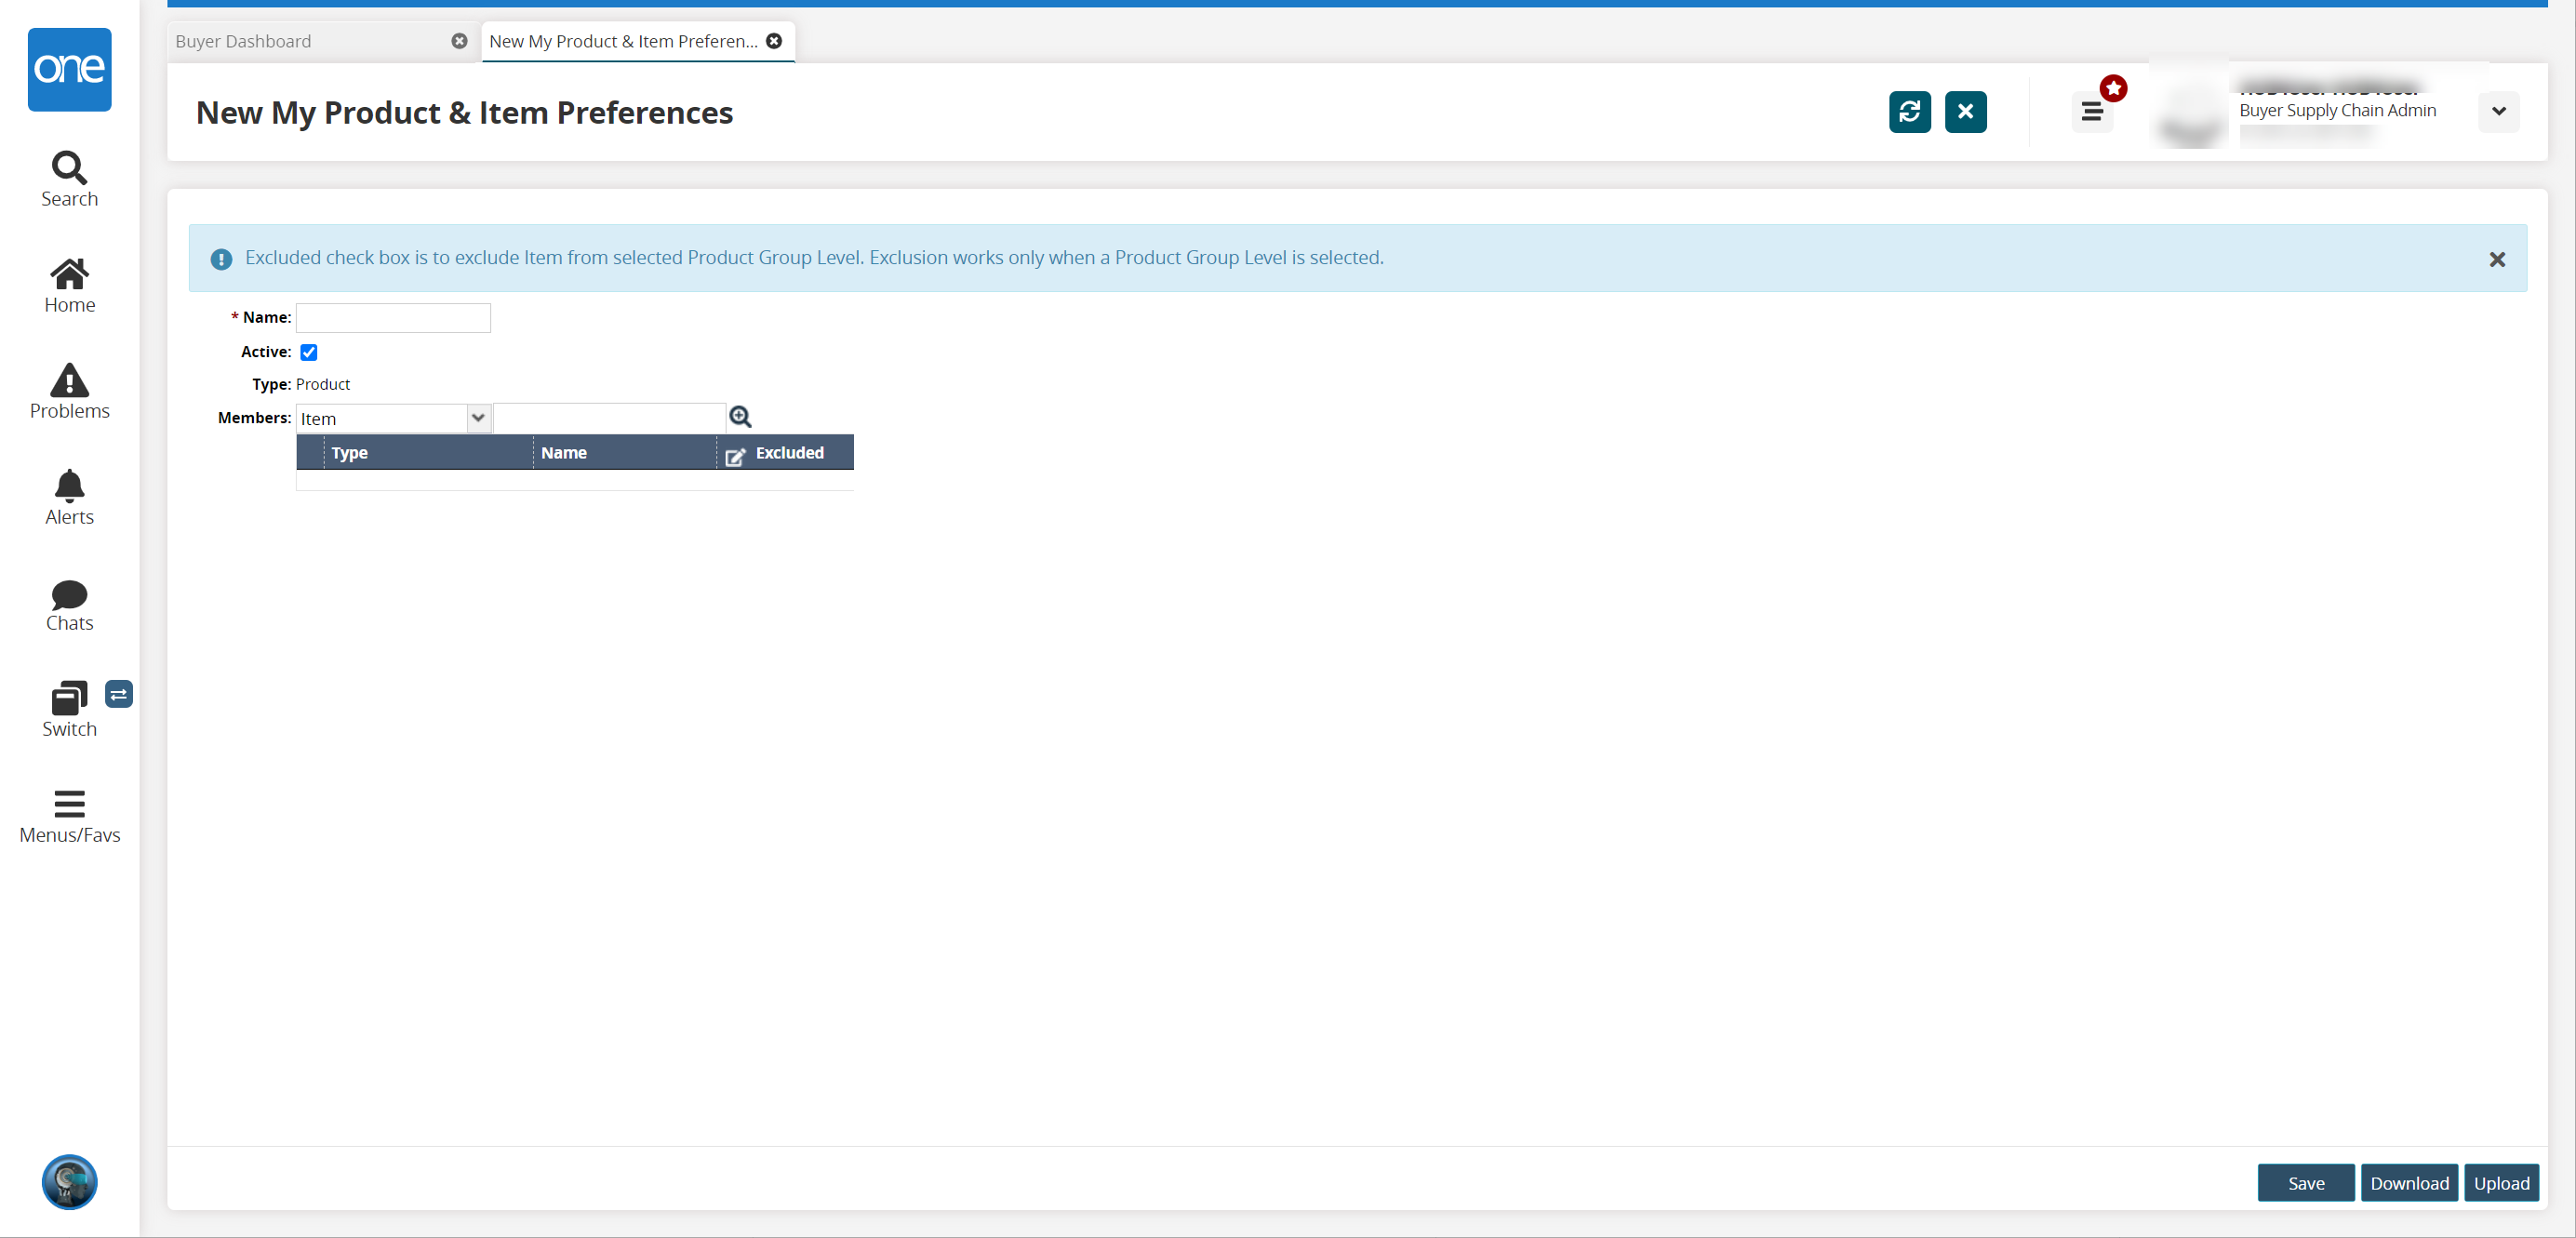Open Menus/Favs hamburger icon
2576x1238 pixels.
tap(69, 805)
